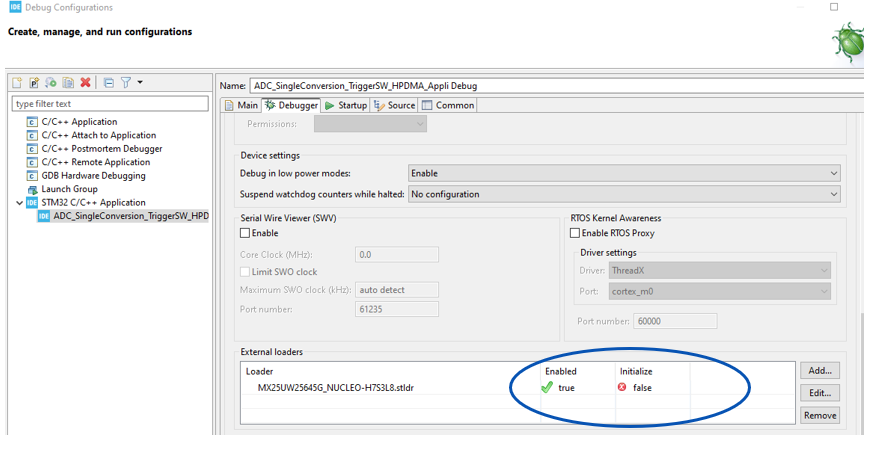
Task: Collapse the STM32 C/C++ Application node
Action: click(19, 203)
